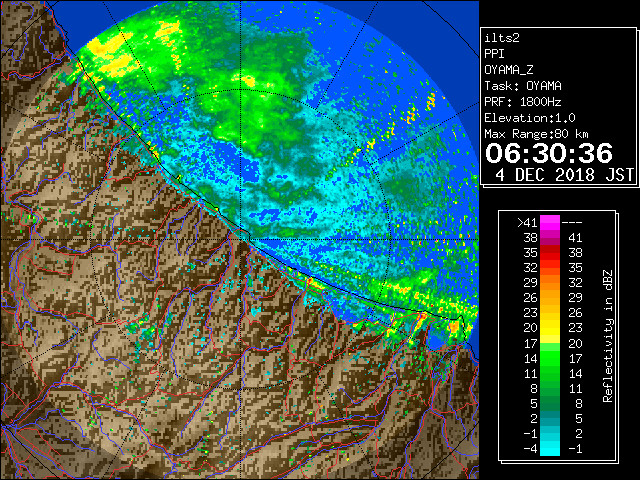The image size is (640, 480).
Task: Pick the bright green 14 dBZ legend color
Action: [x=550, y=358]
